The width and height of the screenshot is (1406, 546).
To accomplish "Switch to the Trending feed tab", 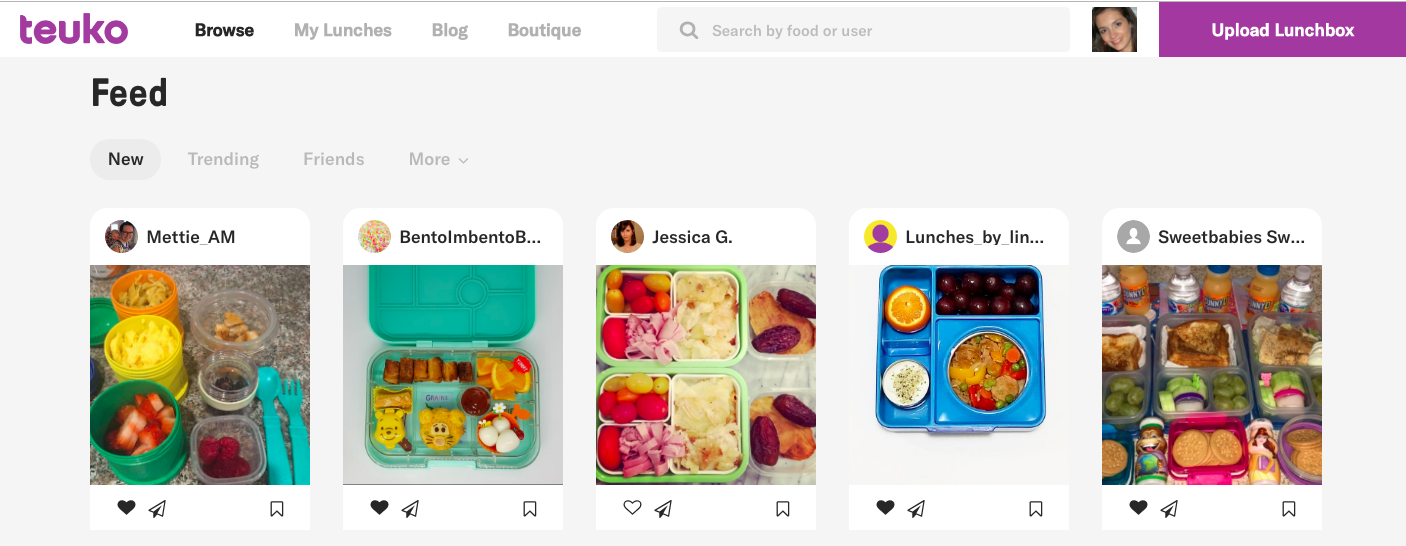I will 223,159.
